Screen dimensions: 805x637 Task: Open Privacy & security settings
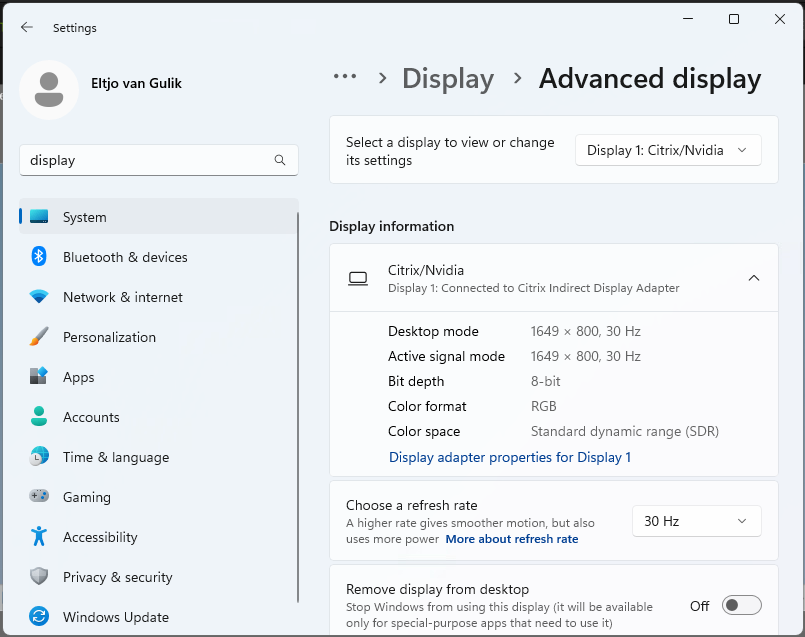click(117, 577)
